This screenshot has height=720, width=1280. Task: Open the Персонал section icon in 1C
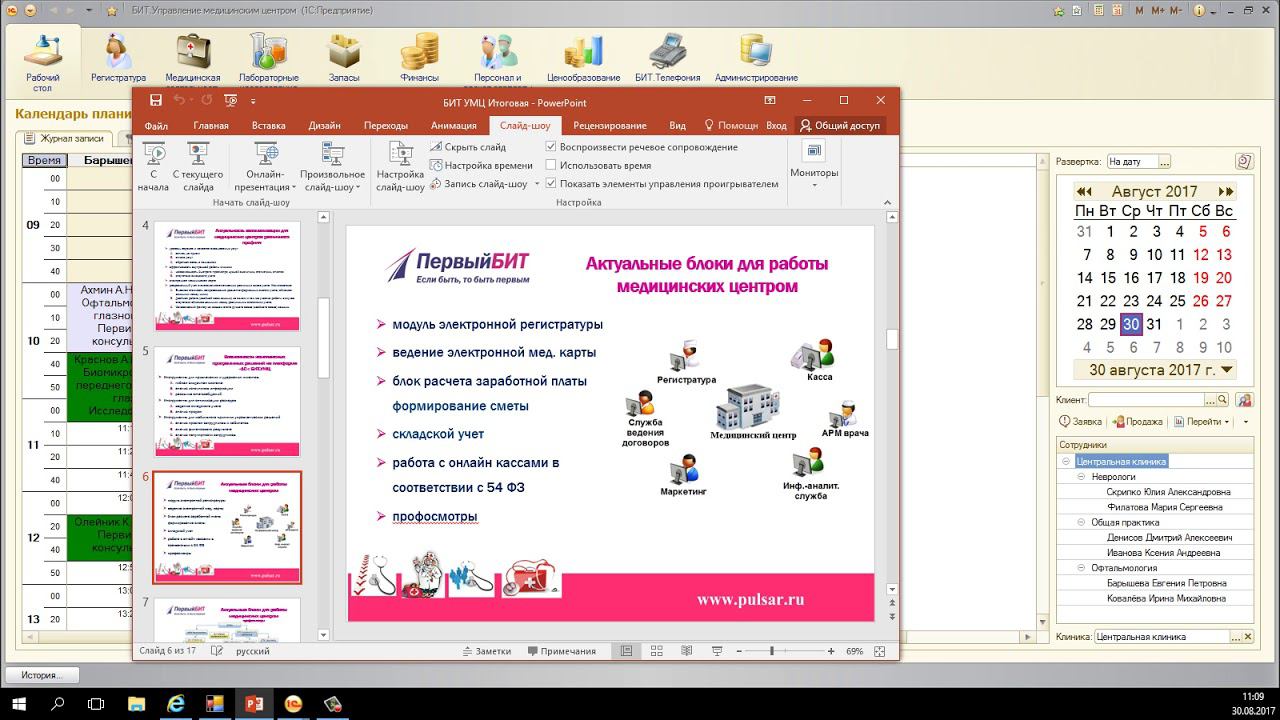(497, 59)
